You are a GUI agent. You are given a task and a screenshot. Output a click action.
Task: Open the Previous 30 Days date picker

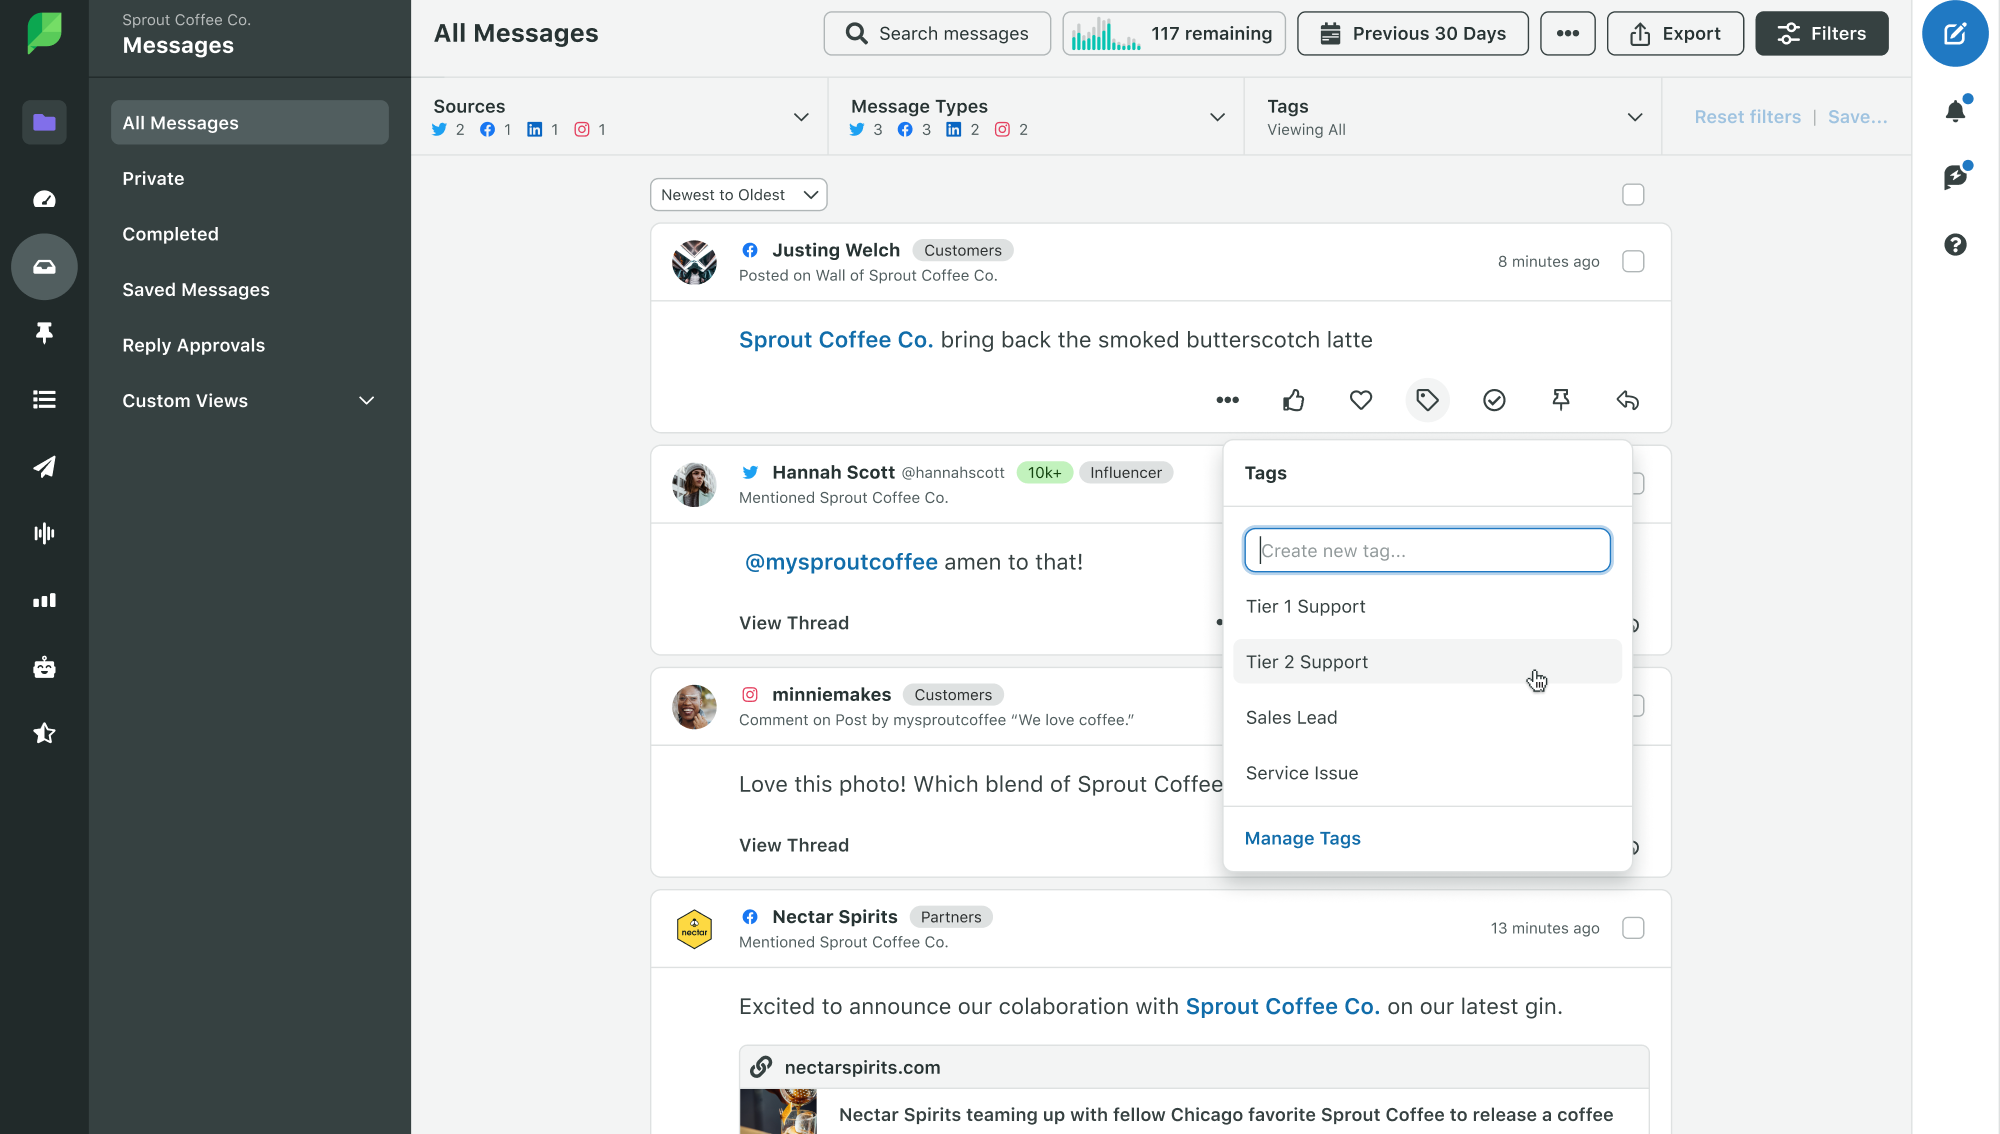tap(1413, 33)
